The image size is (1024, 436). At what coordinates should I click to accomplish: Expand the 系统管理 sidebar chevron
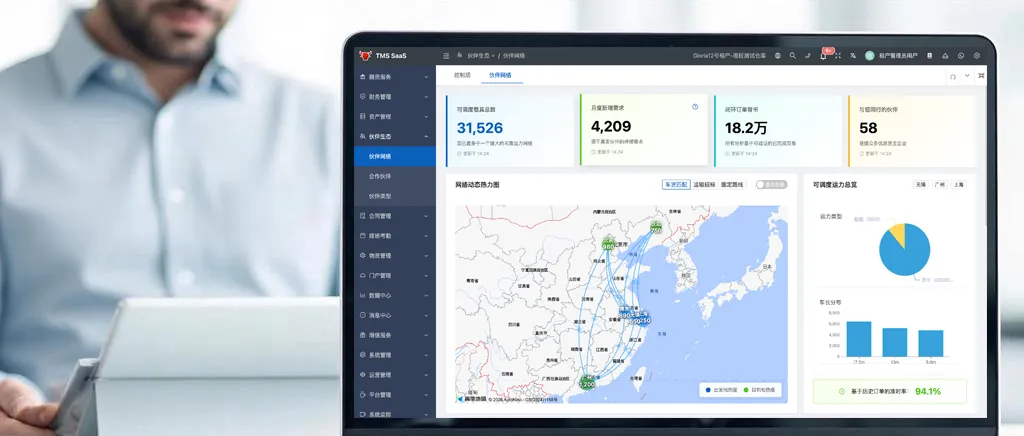pyautogui.click(x=426, y=355)
